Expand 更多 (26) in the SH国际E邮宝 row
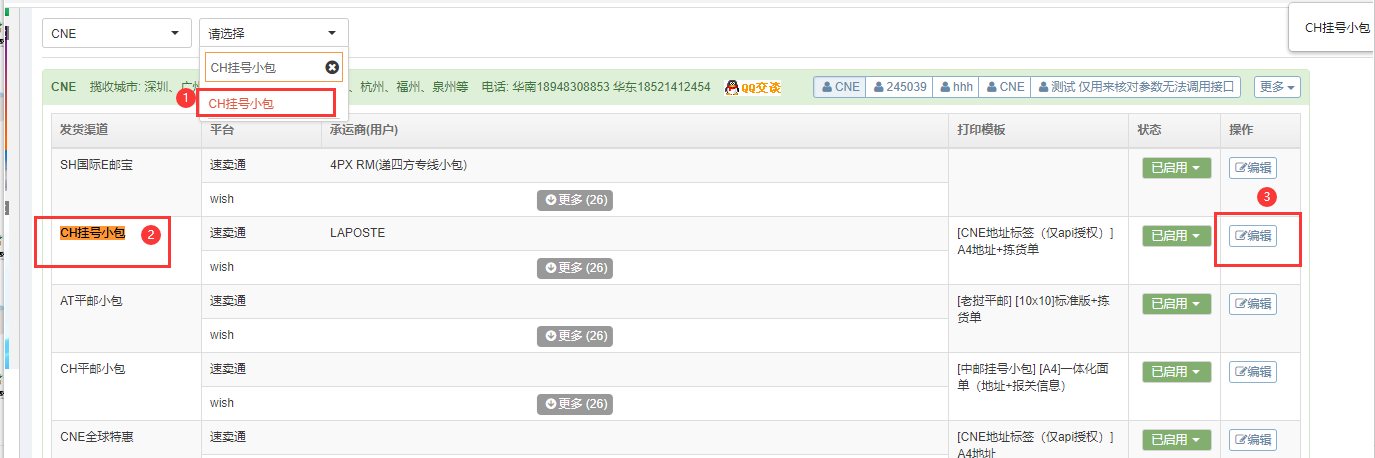1375x458 pixels. click(x=575, y=199)
